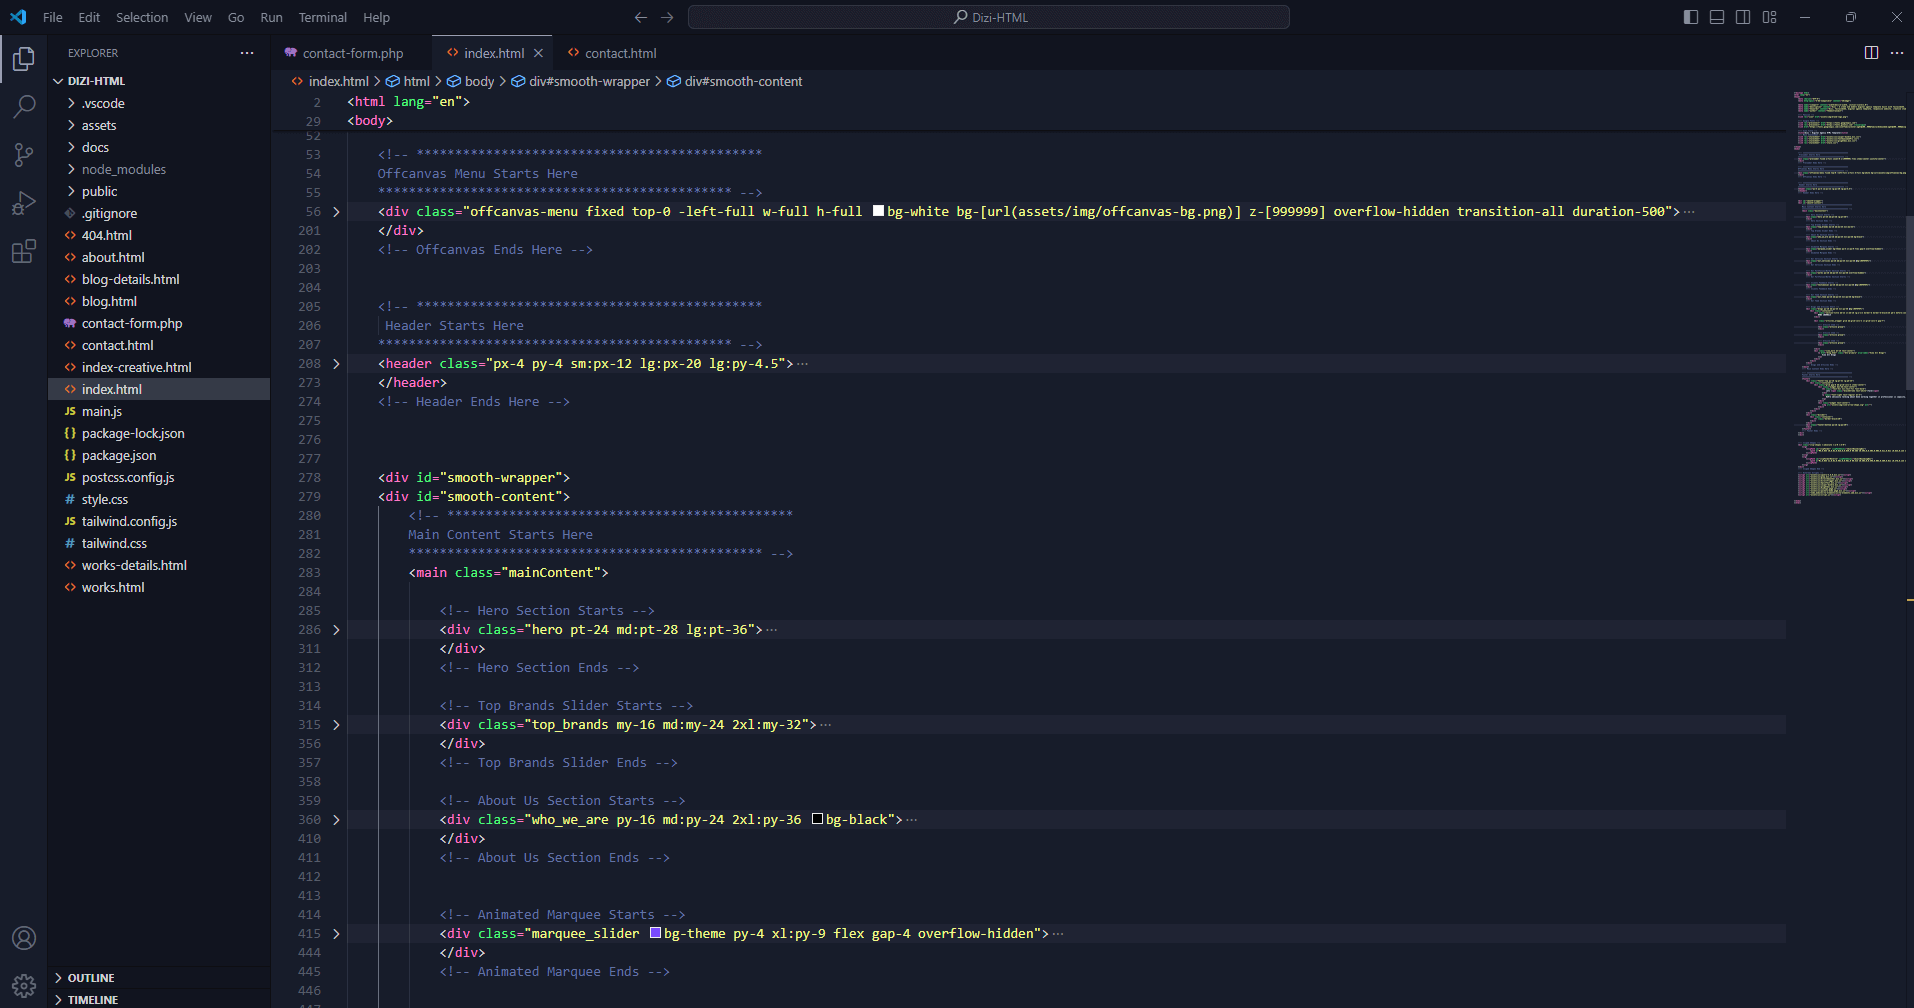Open the View menu
The image size is (1914, 1008).
(198, 17)
